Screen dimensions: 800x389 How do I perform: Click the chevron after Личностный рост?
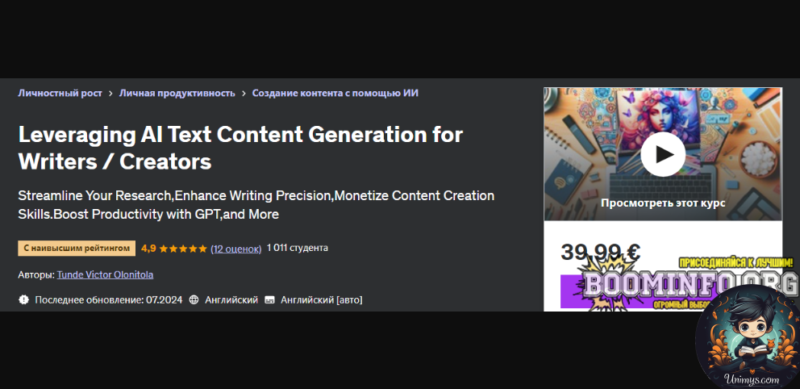coord(111,93)
